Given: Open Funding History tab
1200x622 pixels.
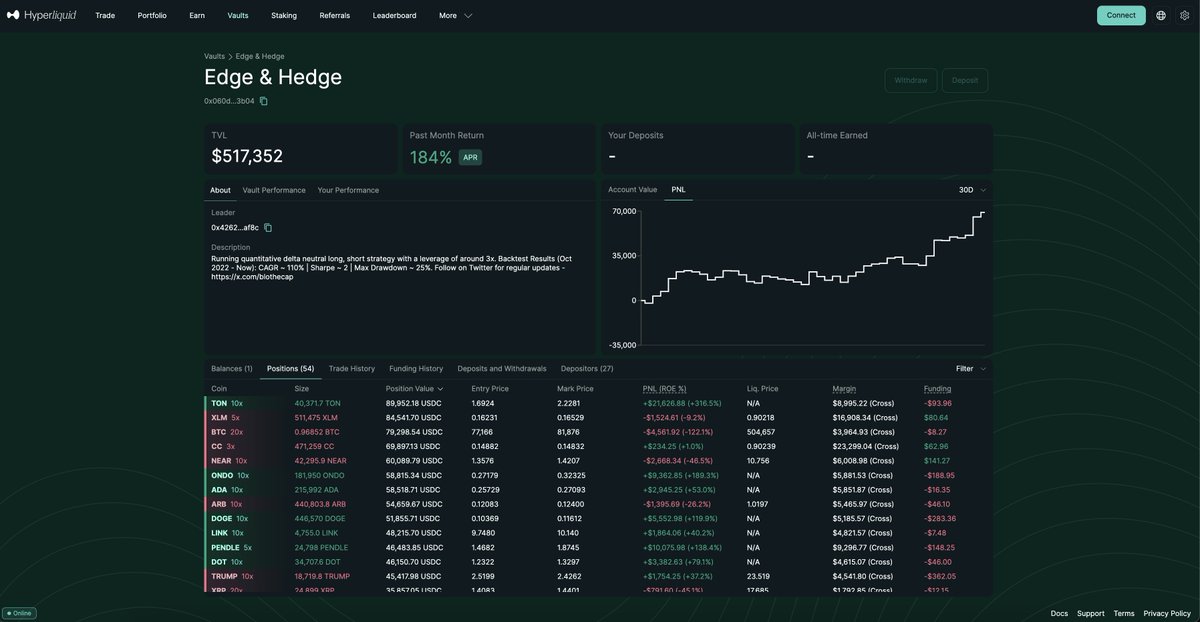Looking at the screenshot, I should [416, 369].
